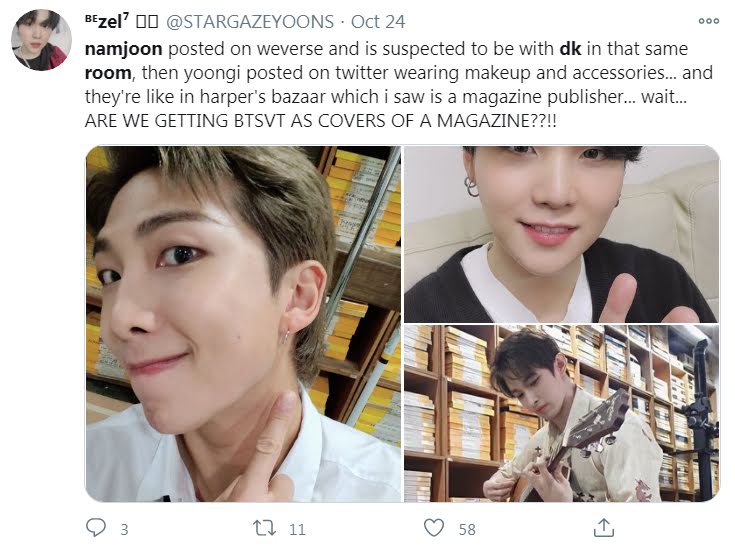Click the Oct 24 timestamp

[x=378, y=22]
